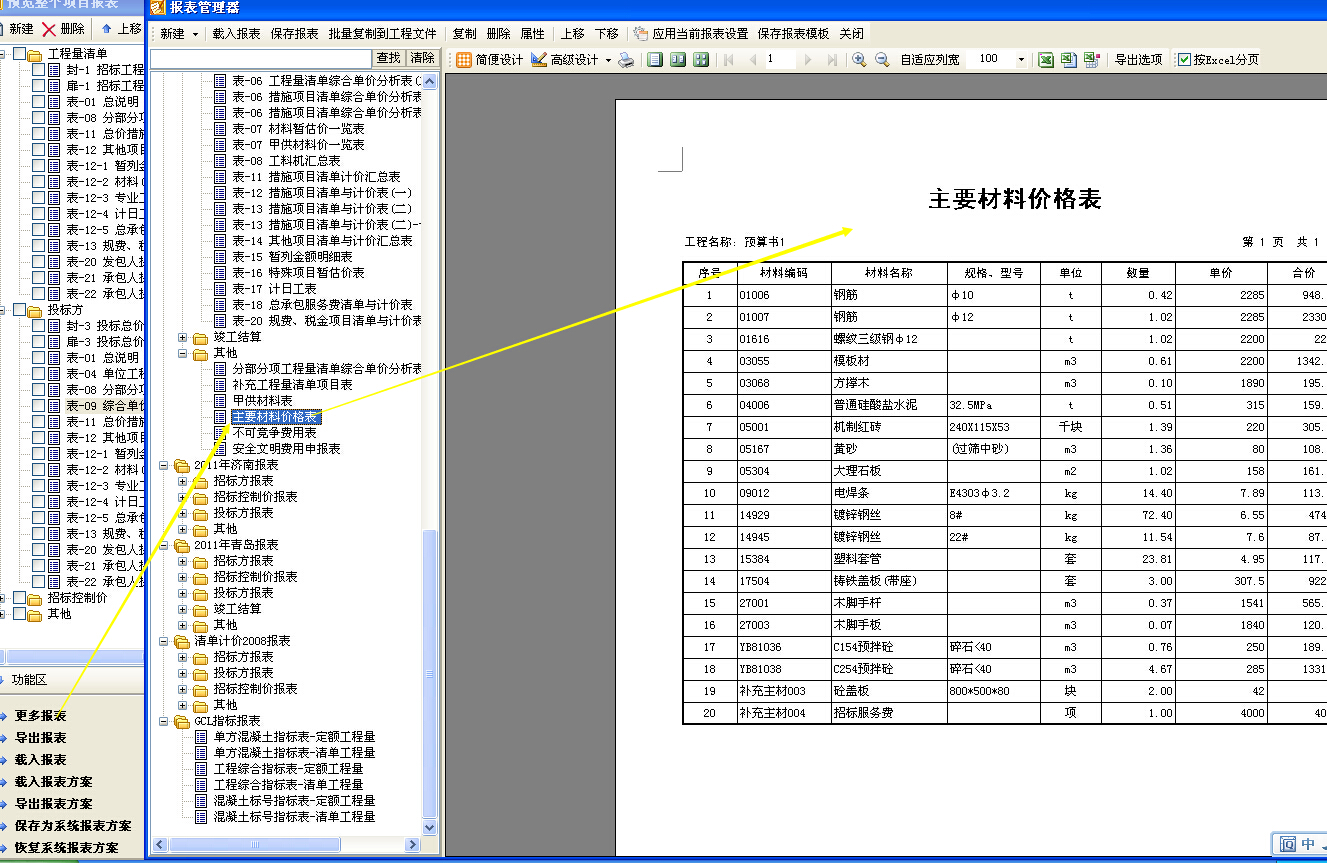Click the 查找 search button
The height and width of the screenshot is (863, 1327).
coord(389,59)
